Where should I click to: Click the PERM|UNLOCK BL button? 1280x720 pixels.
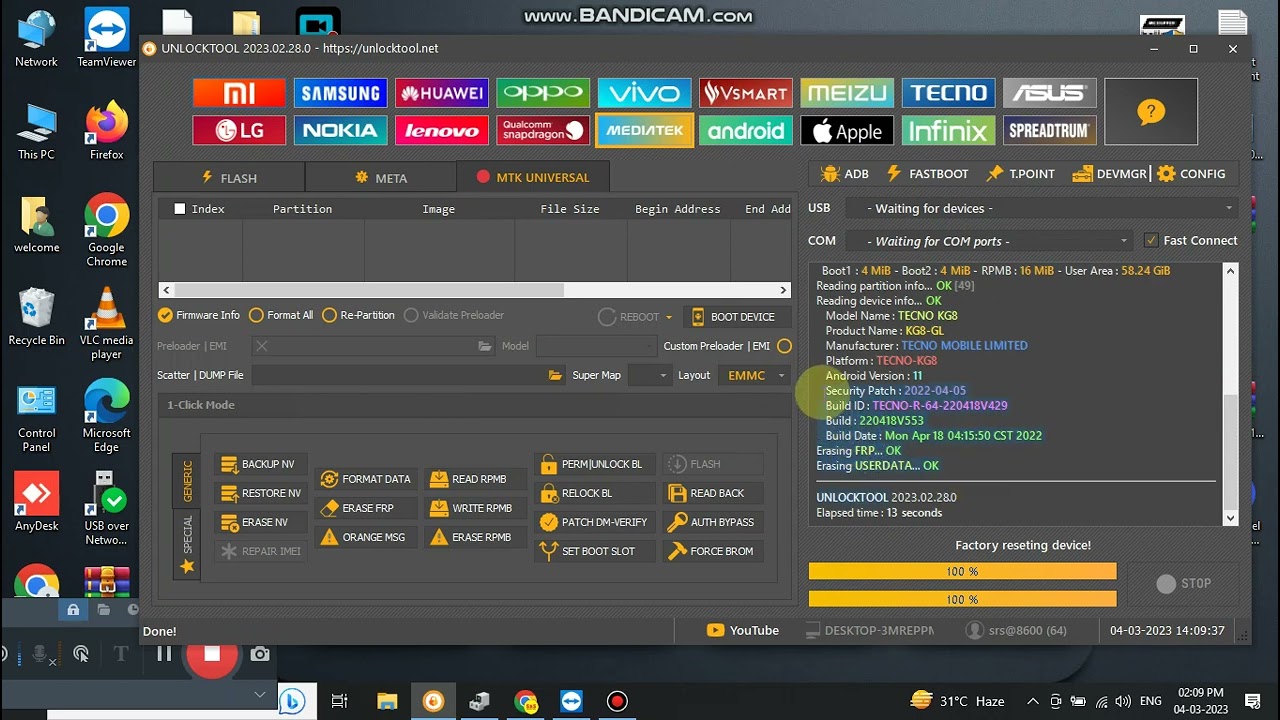coord(596,464)
